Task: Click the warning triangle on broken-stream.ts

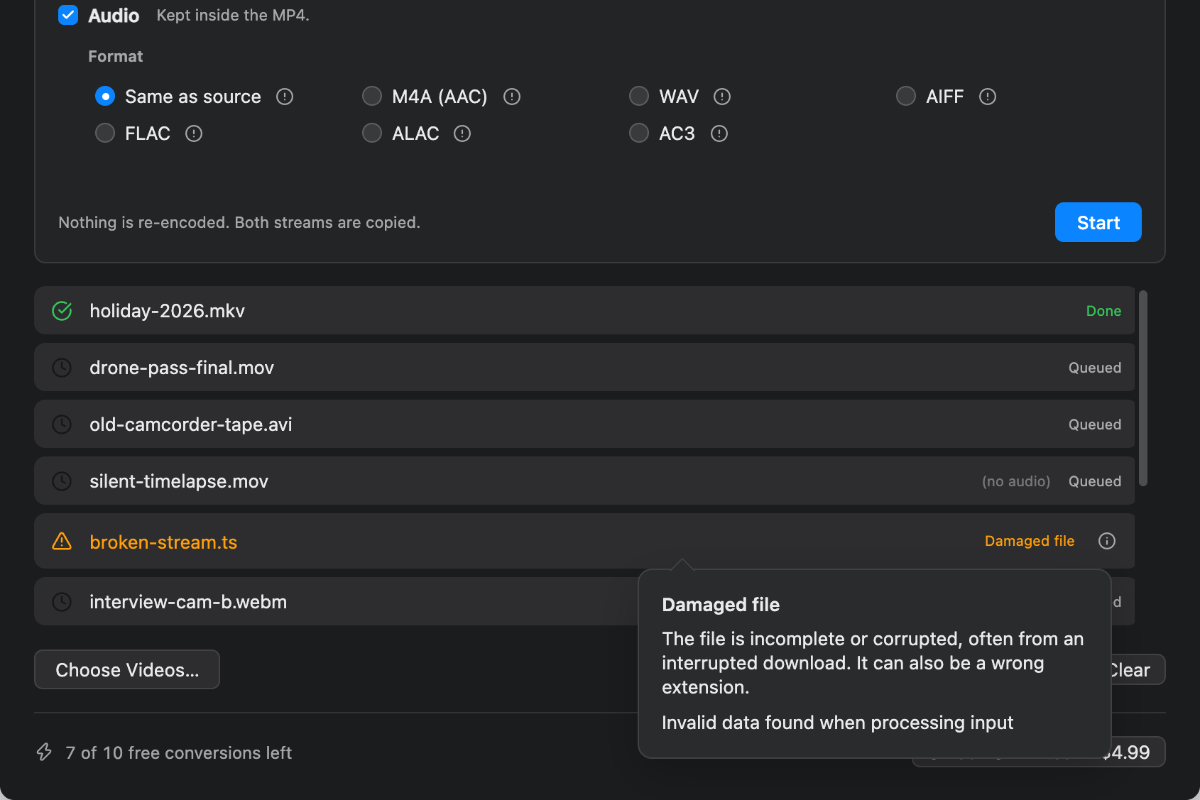Action: tap(62, 541)
